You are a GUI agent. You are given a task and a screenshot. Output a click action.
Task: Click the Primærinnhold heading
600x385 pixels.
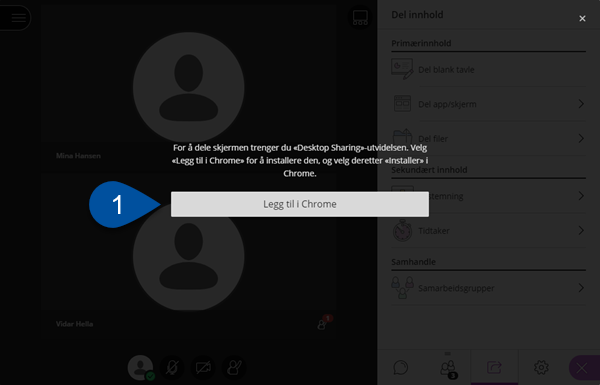tap(421, 43)
